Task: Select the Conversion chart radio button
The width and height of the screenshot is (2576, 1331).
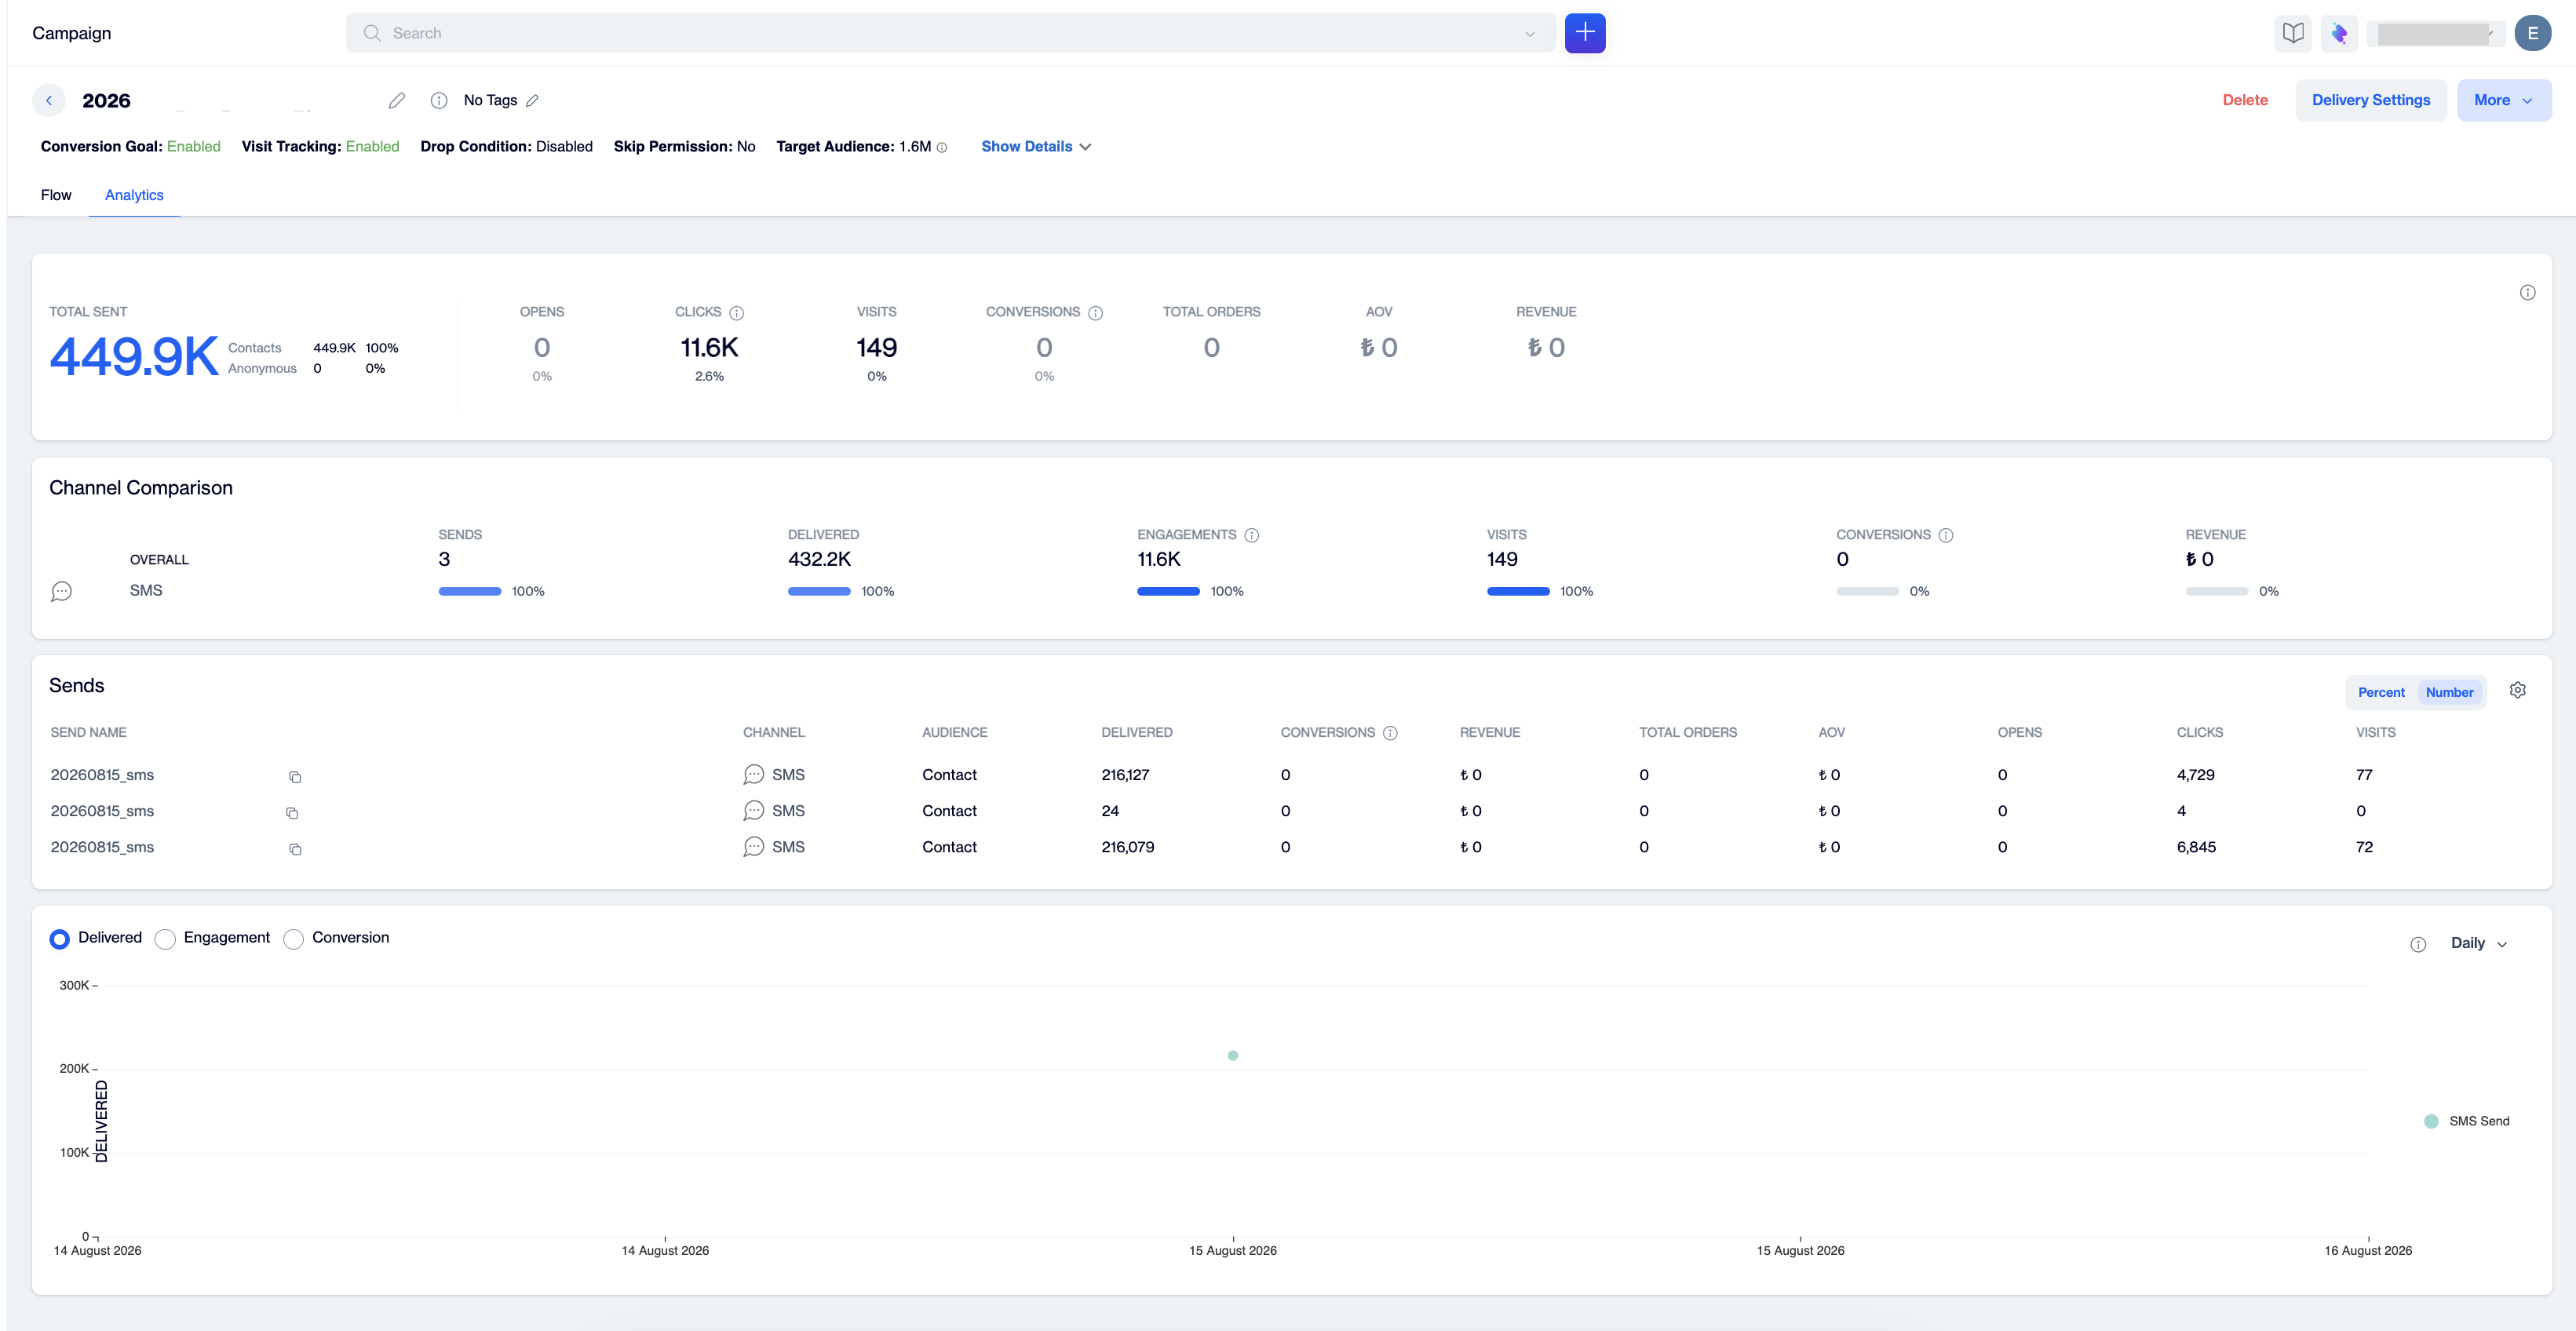Action: [294, 939]
